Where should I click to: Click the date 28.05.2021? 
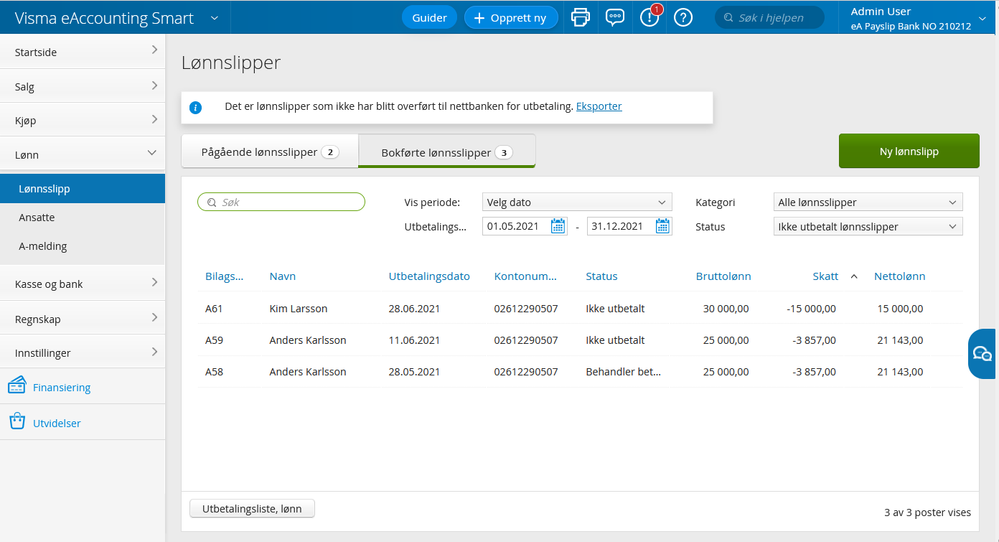coord(414,371)
